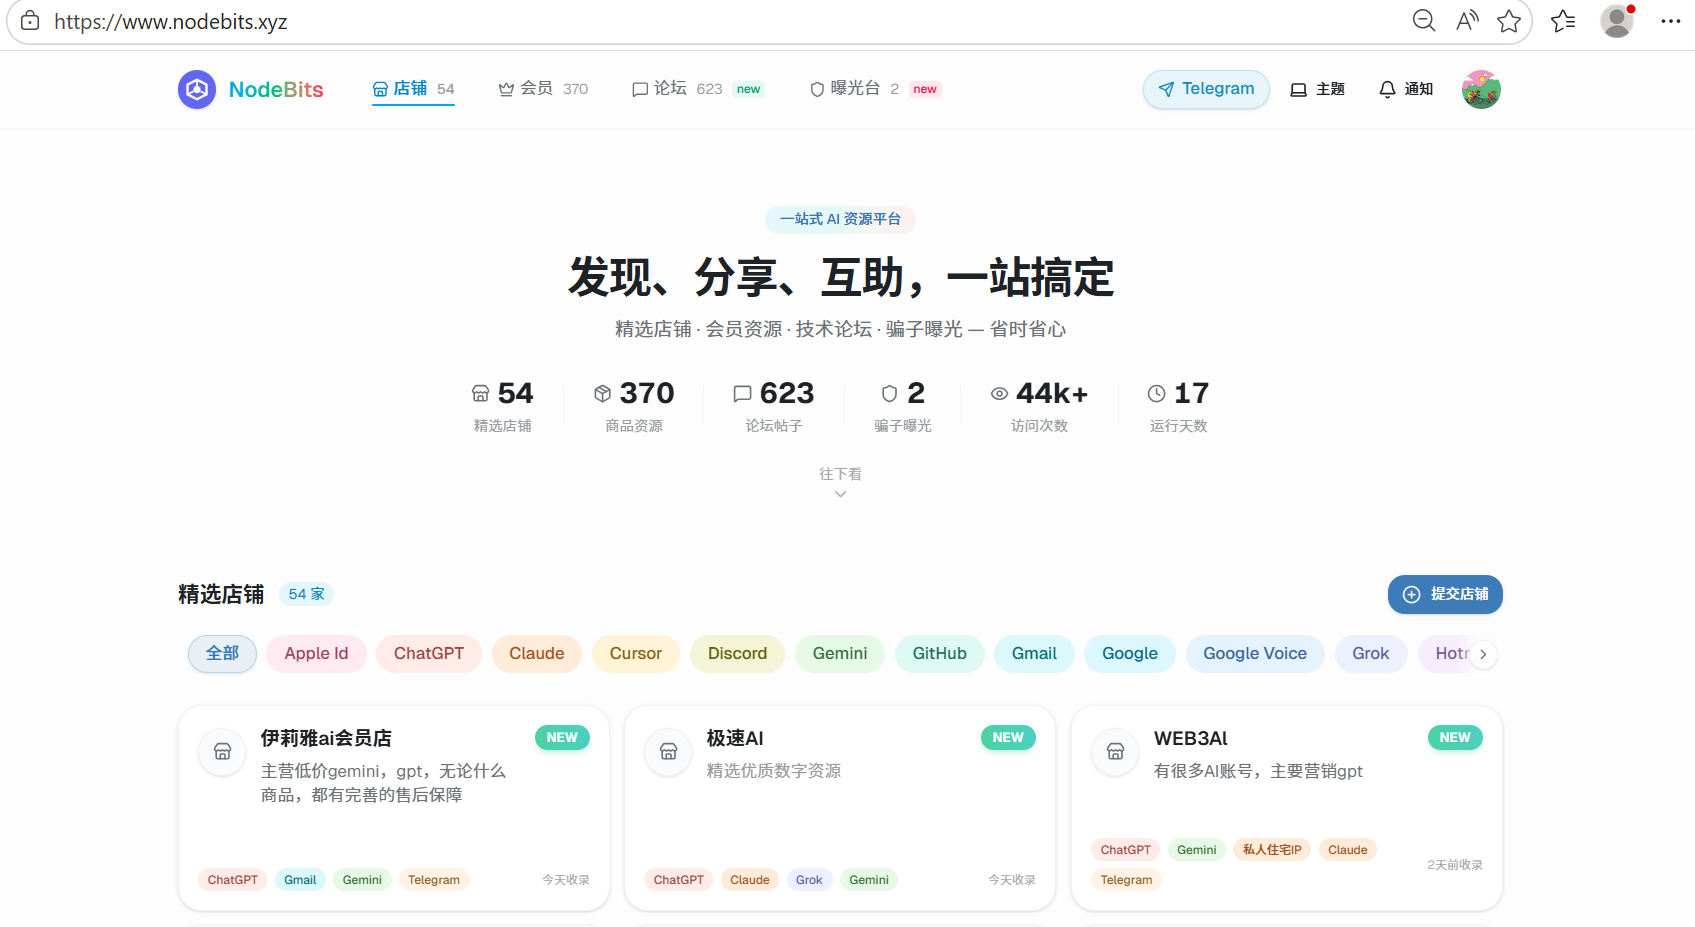This screenshot has height=927, width=1695.
Task: Open the 通知 notifications button
Action: (1405, 89)
